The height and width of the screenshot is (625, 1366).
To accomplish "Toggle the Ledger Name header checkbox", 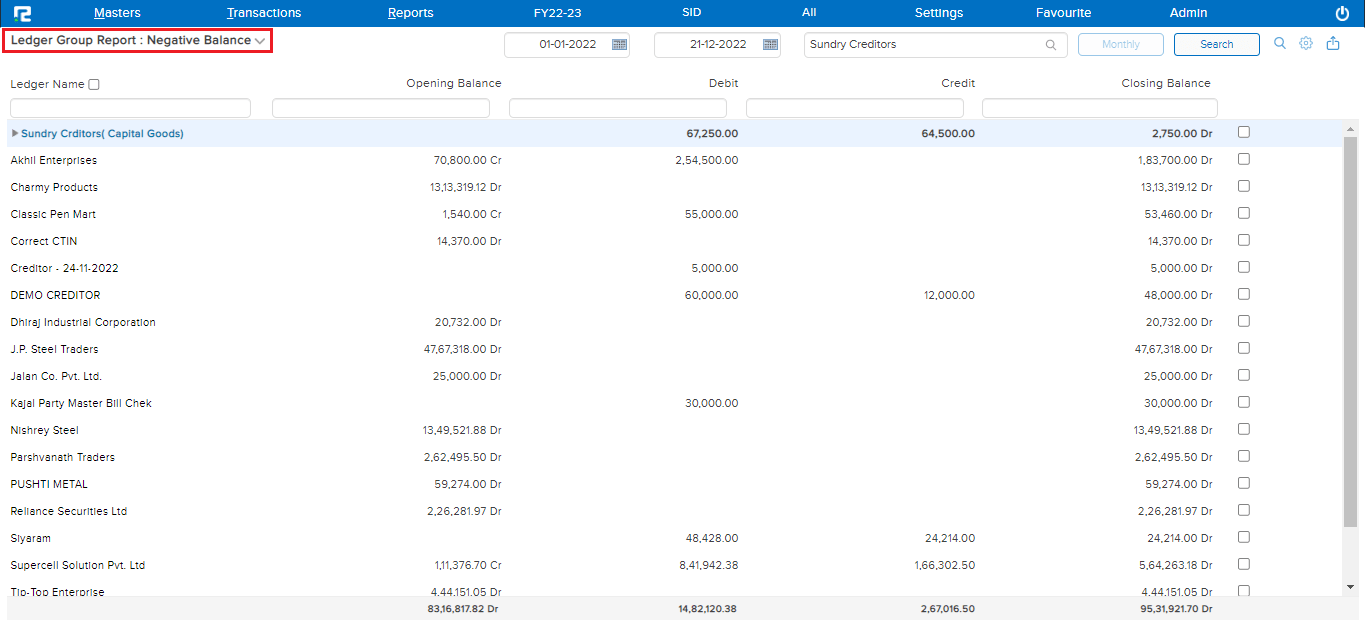I will [x=94, y=85].
